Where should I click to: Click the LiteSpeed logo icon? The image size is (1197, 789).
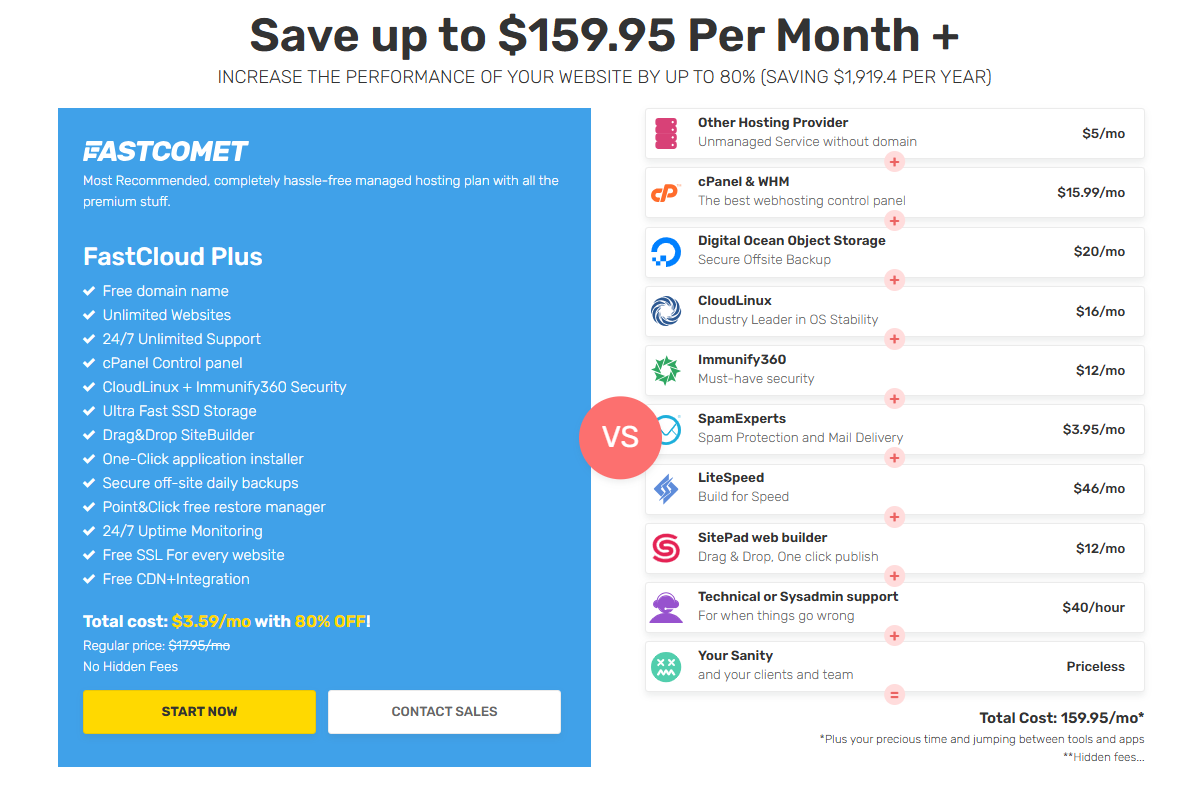pos(666,488)
